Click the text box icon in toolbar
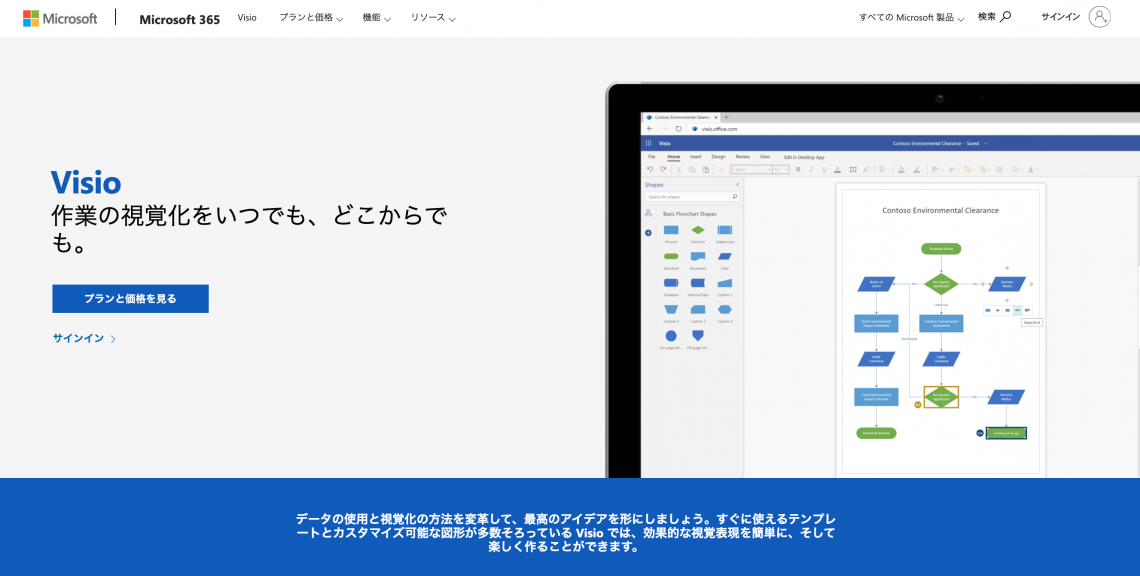The height and width of the screenshot is (576, 1140). [x=853, y=169]
